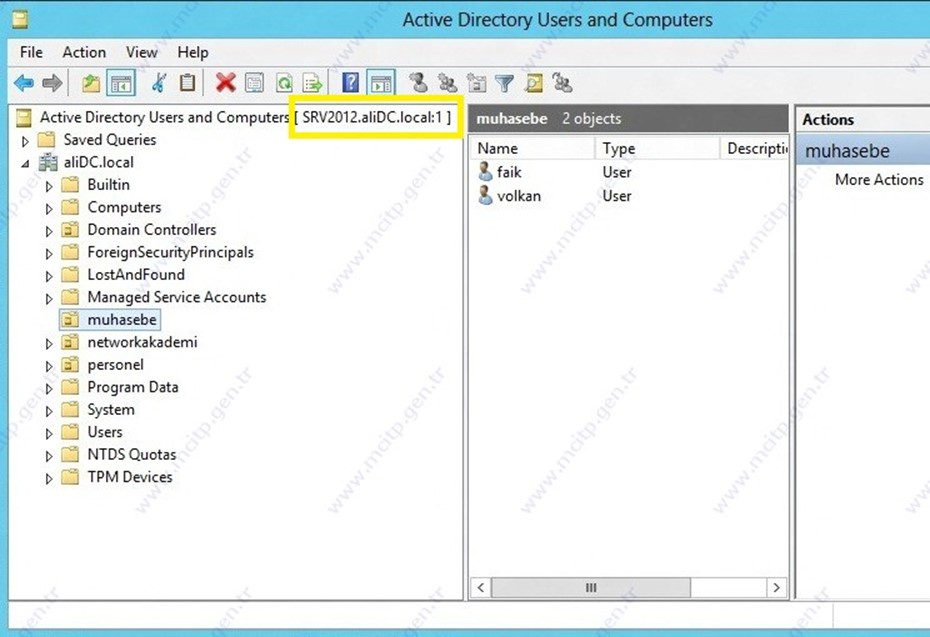Screen dimensions: 930x637
Task: Click the red Delete X icon
Action: point(225,83)
